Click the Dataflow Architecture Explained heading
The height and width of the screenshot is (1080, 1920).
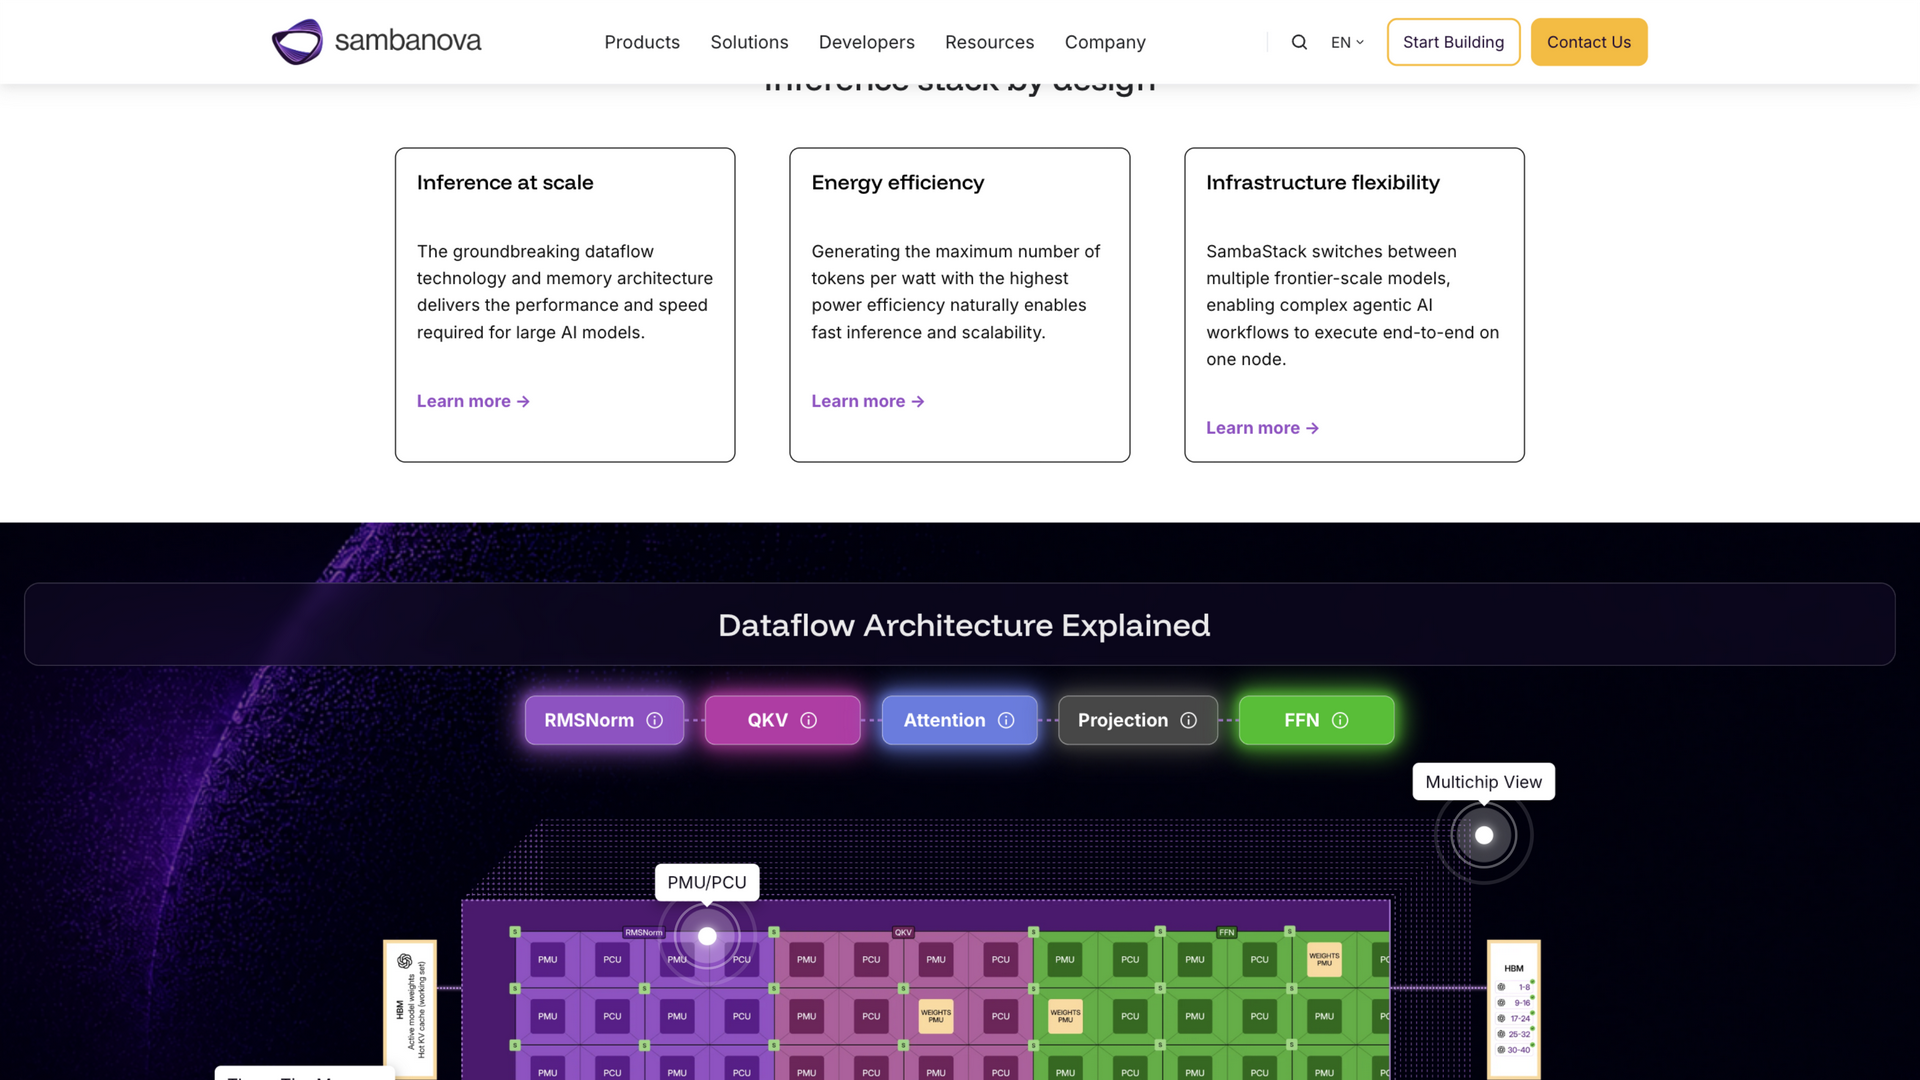pyautogui.click(x=964, y=625)
